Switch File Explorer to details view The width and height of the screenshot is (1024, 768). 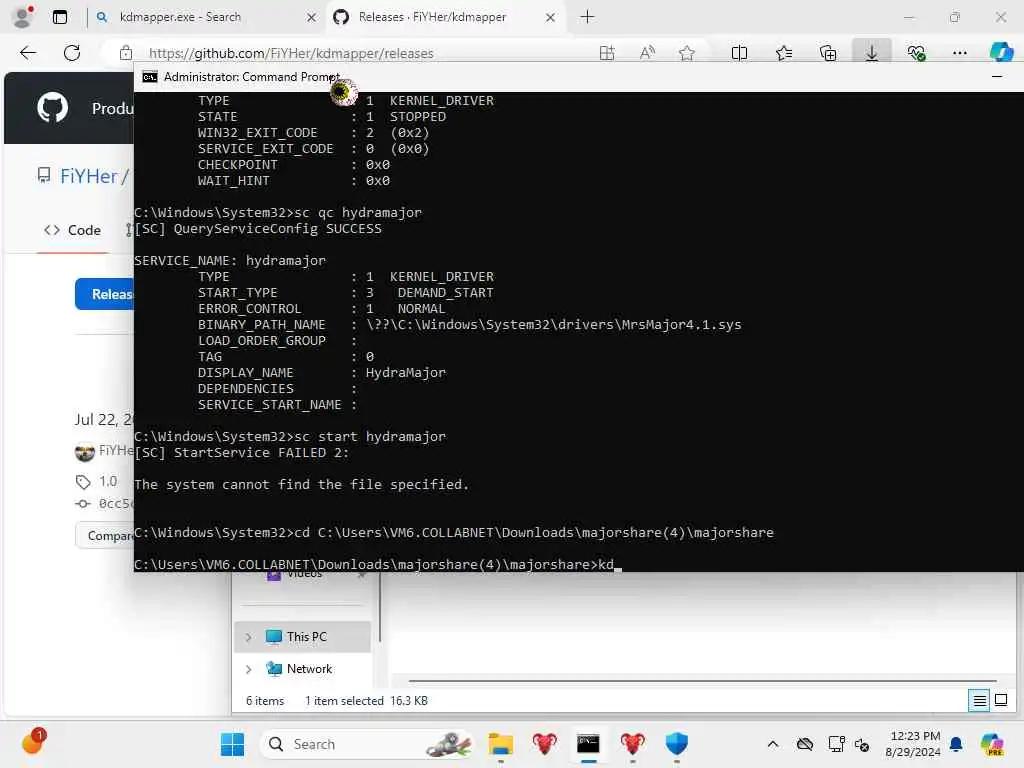pos(979,701)
